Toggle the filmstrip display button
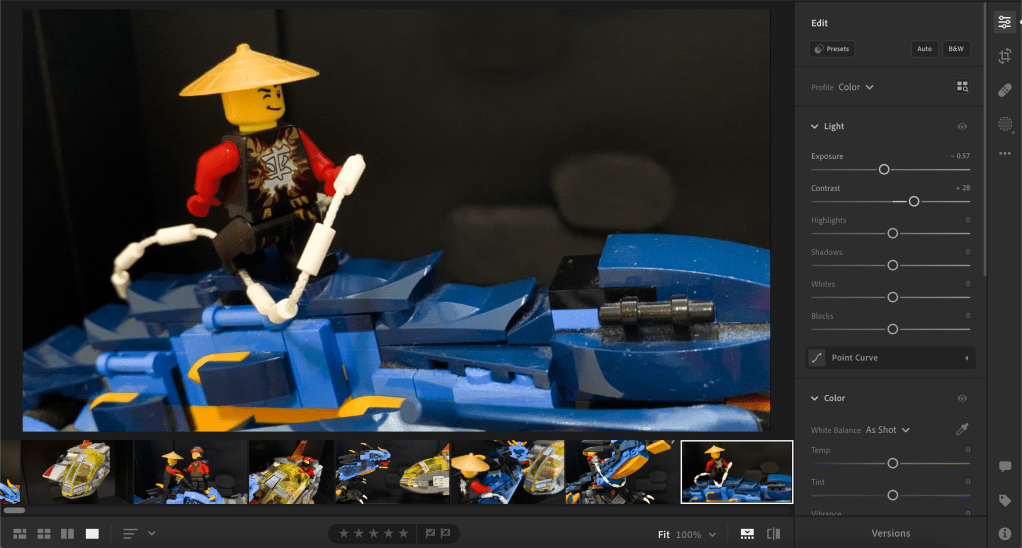The height and width of the screenshot is (548, 1022). coord(747,534)
